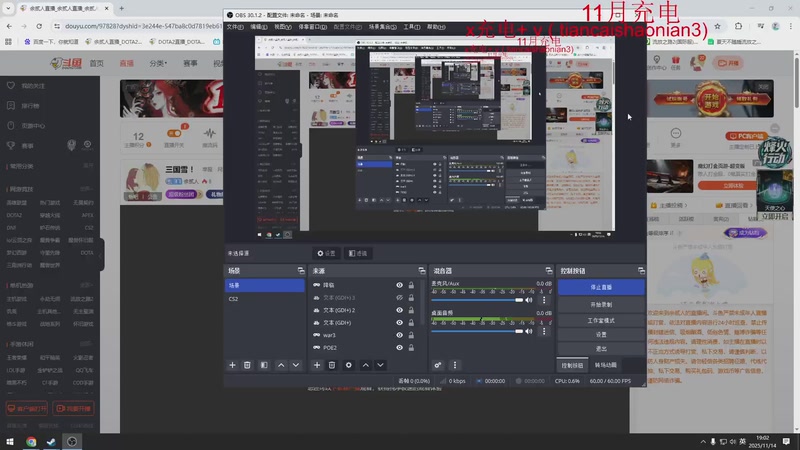The width and height of the screenshot is (800, 450).
Task: Open the Windows Start menu
Action: coord(9,442)
